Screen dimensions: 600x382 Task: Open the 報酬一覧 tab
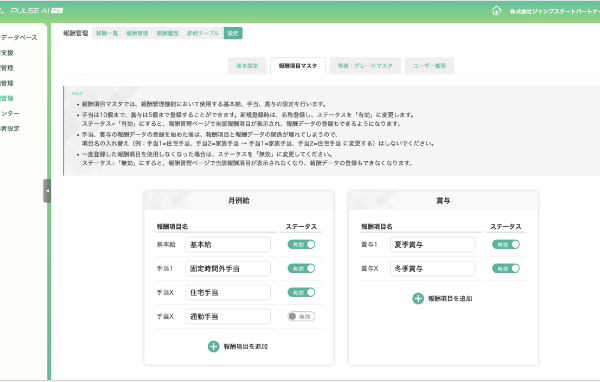(107, 33)
